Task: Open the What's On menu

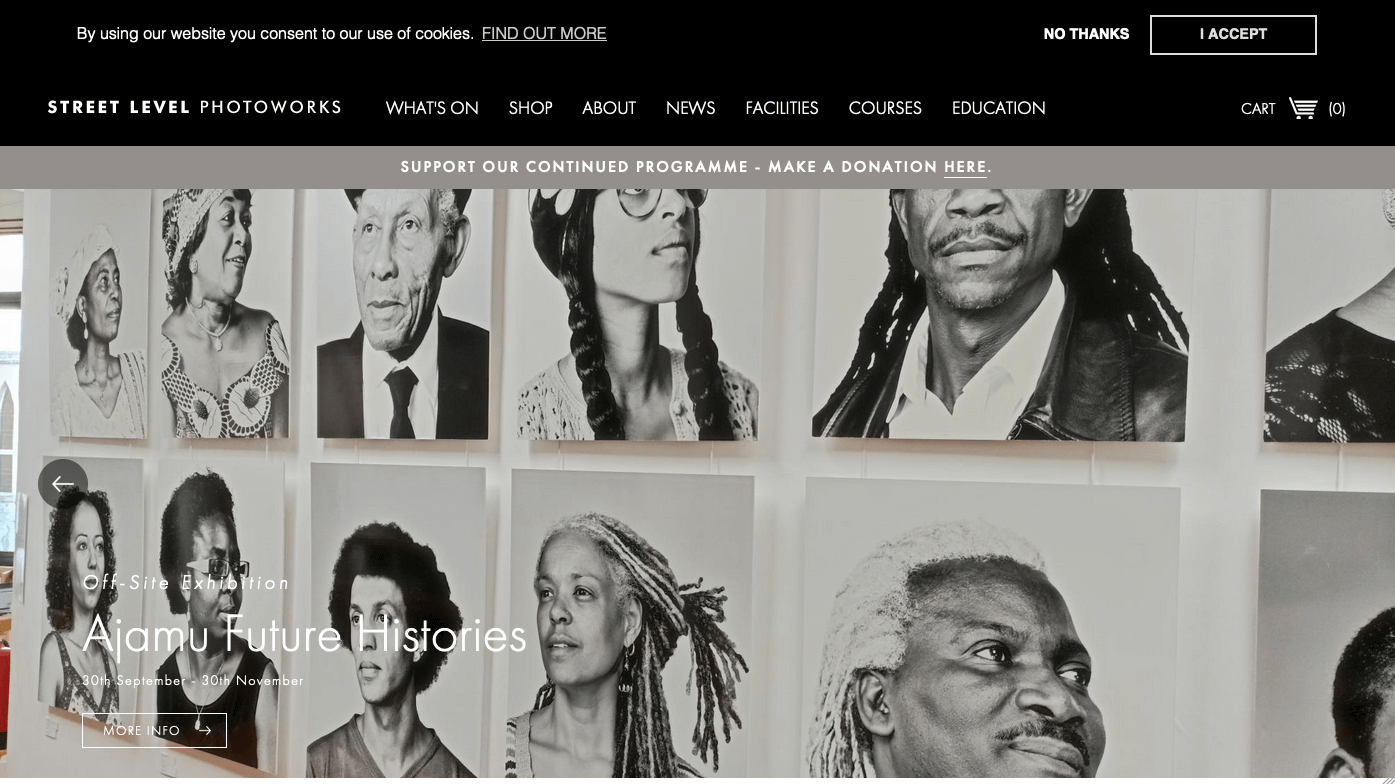Action: (432, 108)
